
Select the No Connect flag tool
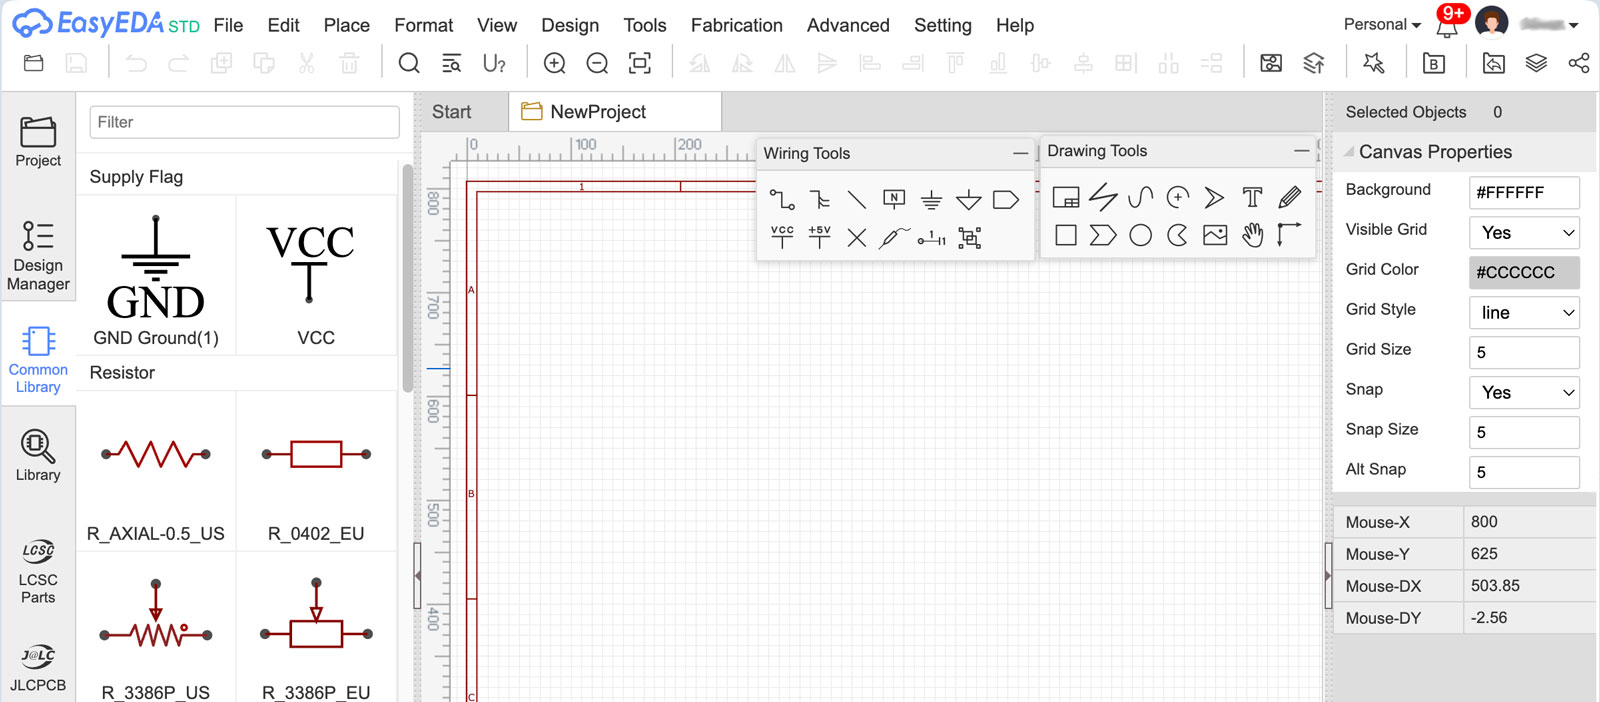pyautogui.click(x=857, y=237)
